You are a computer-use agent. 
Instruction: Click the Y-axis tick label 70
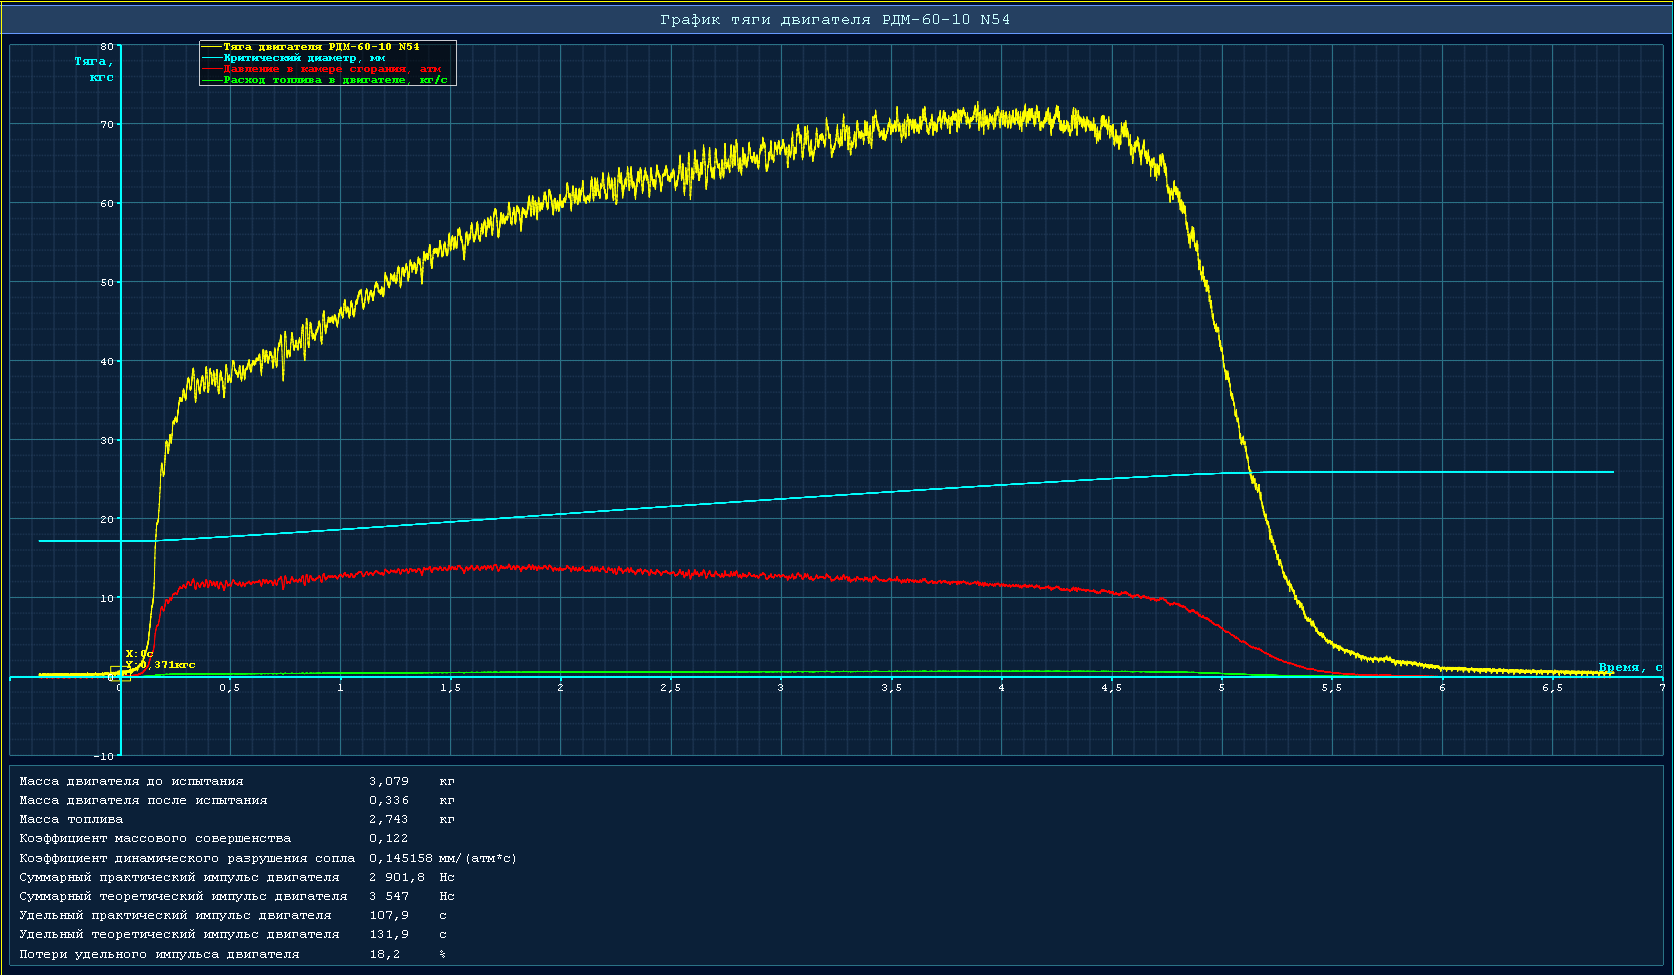(x=108, y=125)
